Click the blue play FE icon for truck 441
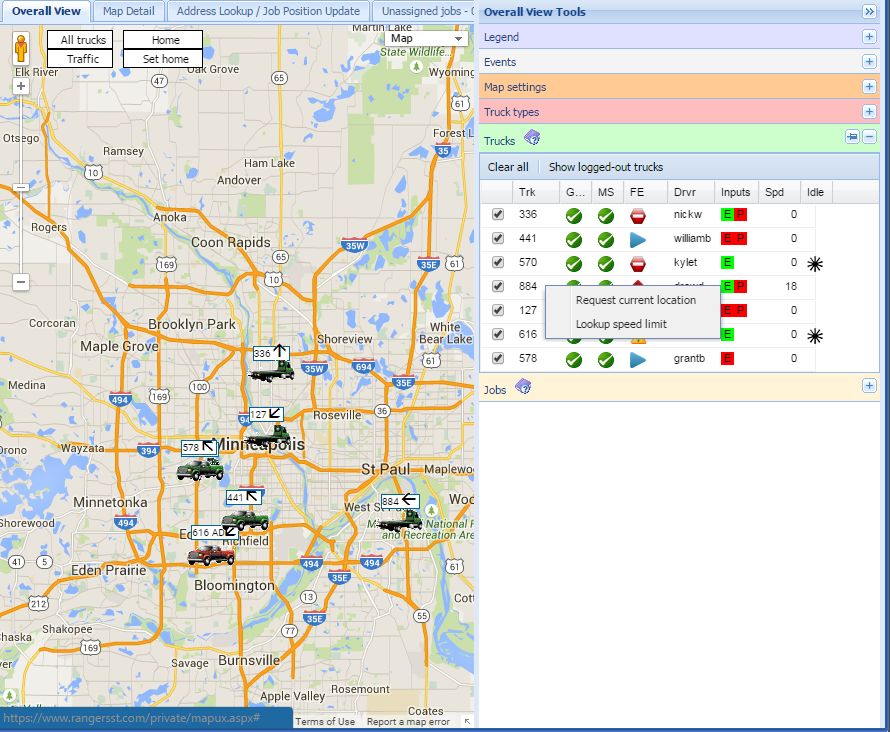 638,239
